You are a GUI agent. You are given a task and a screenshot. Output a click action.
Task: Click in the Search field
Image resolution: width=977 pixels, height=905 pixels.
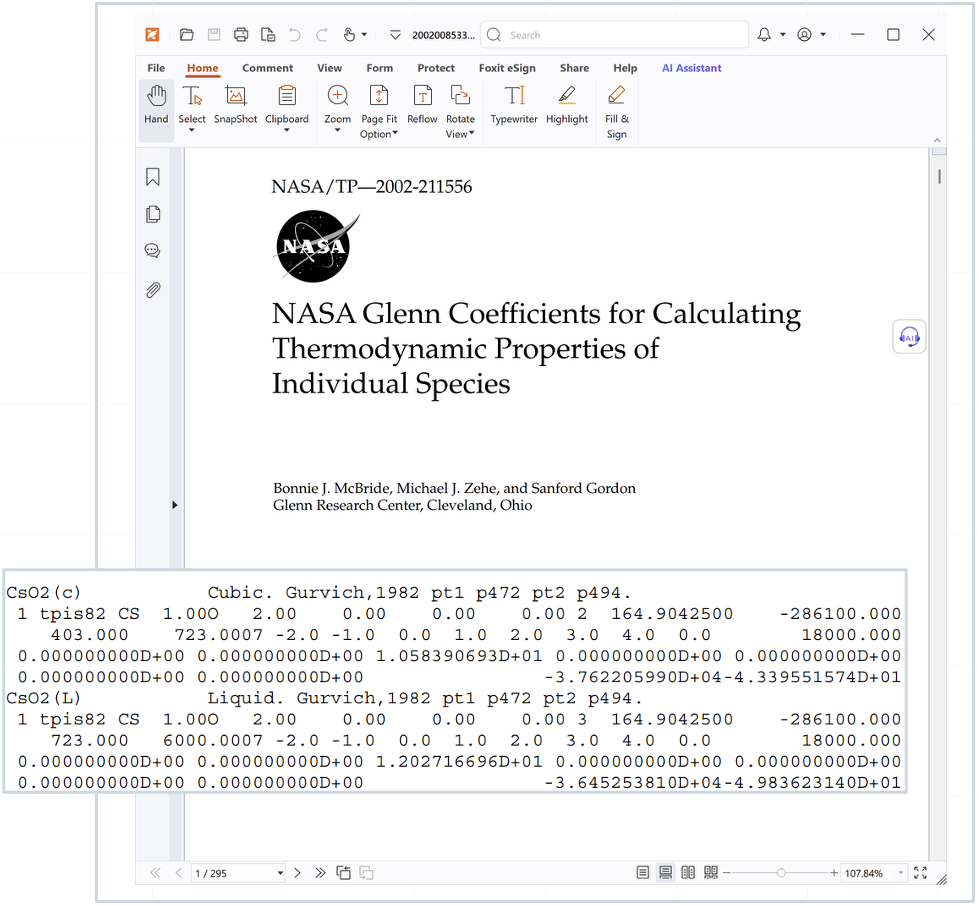[614, 35]
